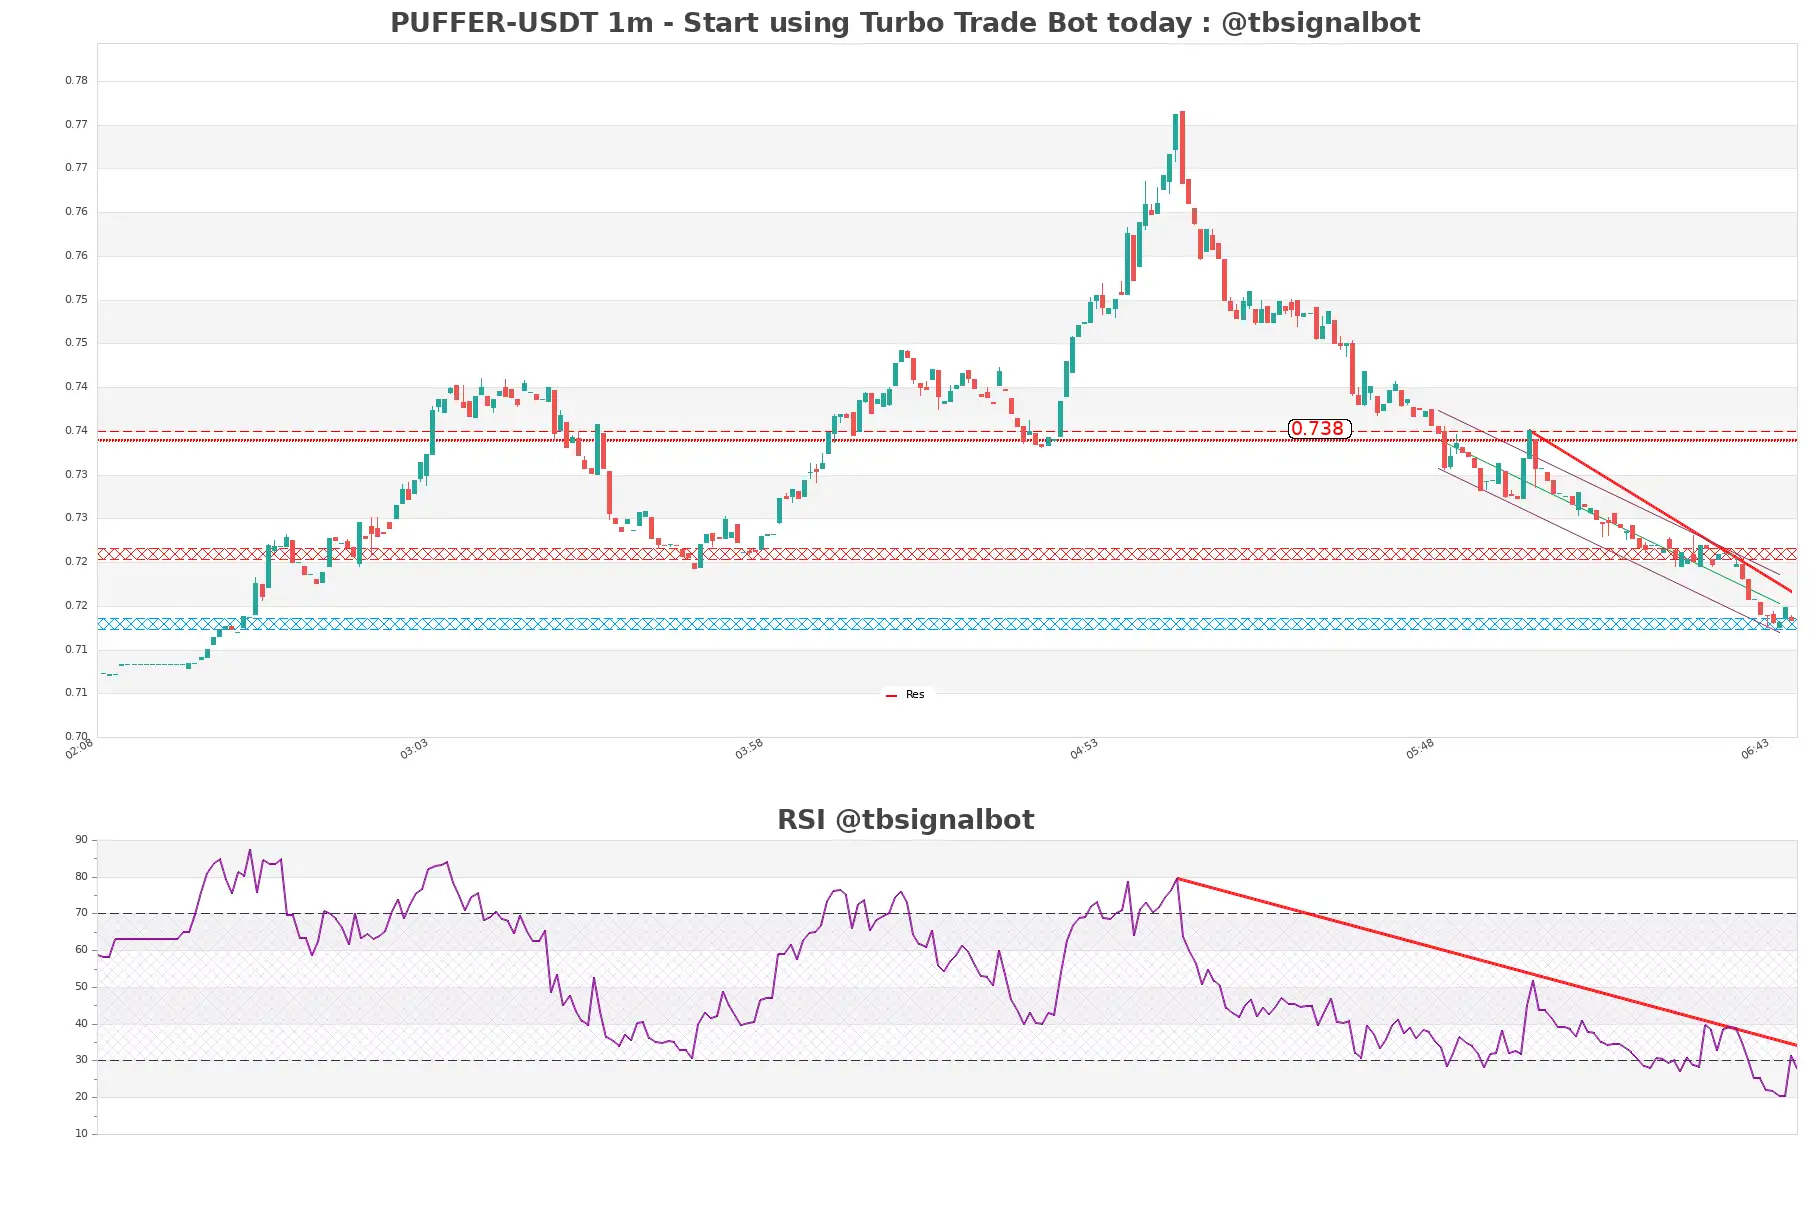The image size is (1811, 1208).
Task: Click the RSI axis value 30
Action: click(x=81, y=1059)
